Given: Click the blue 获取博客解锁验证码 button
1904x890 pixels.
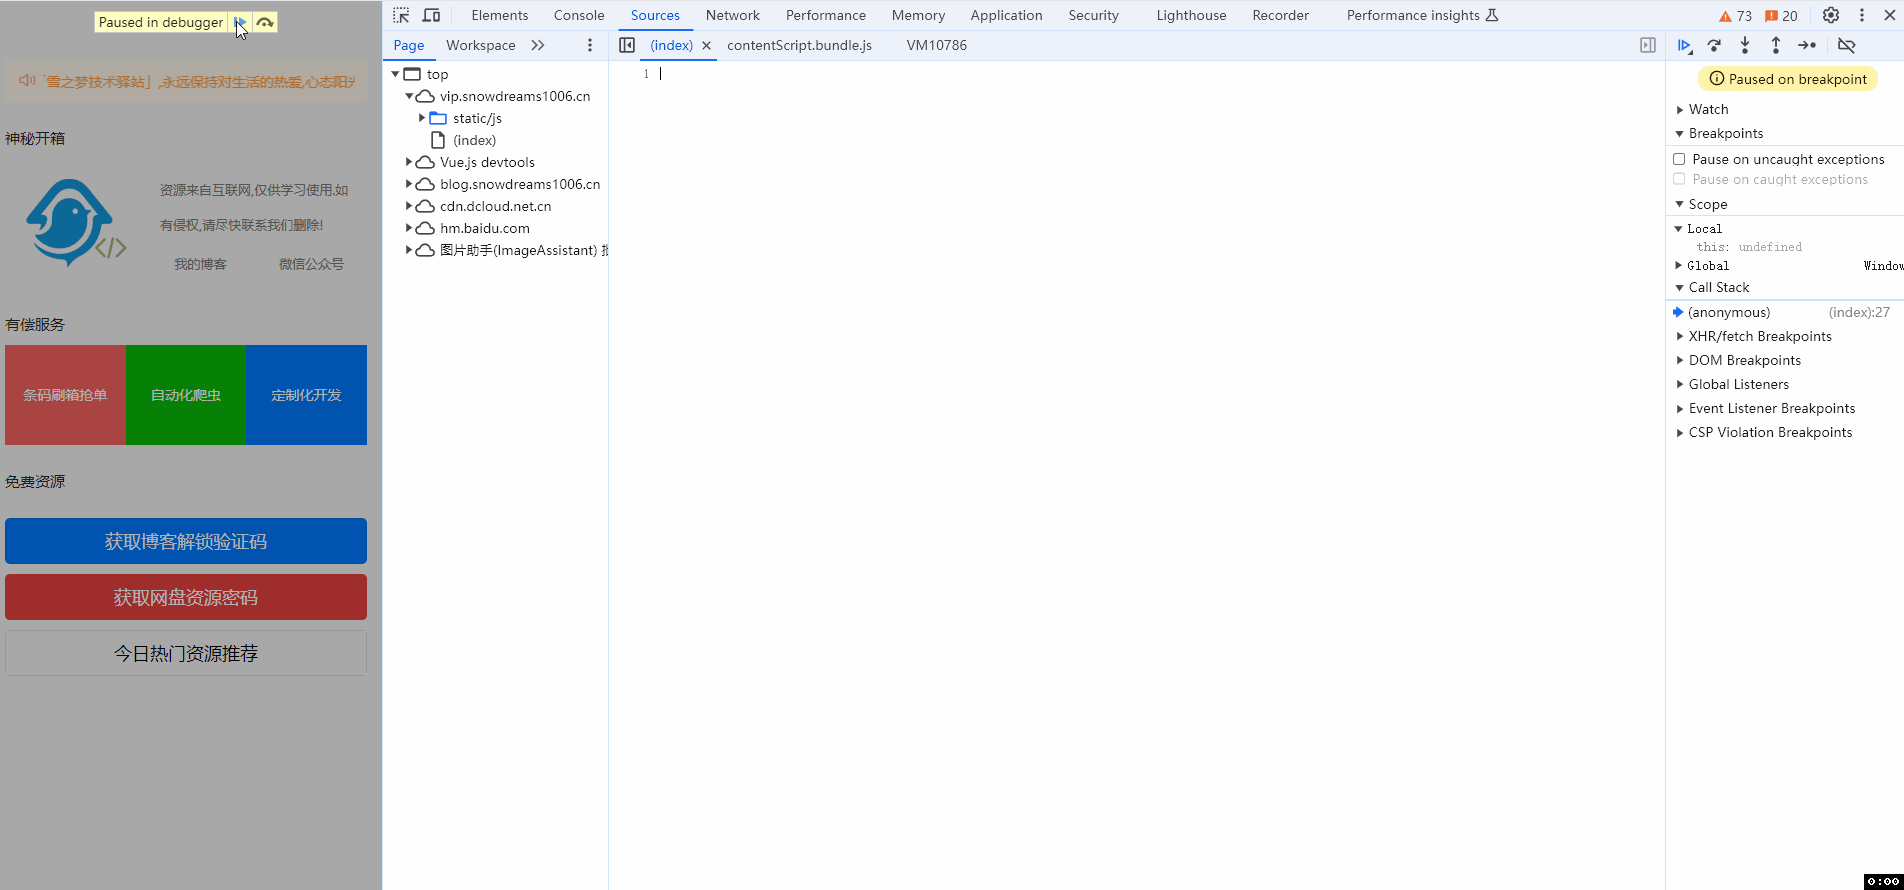Looking at the screenshot, I should point(186,541).
